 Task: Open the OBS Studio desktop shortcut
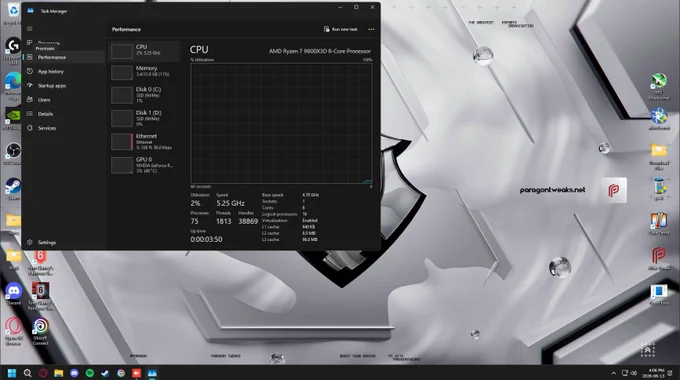point(13,154)
